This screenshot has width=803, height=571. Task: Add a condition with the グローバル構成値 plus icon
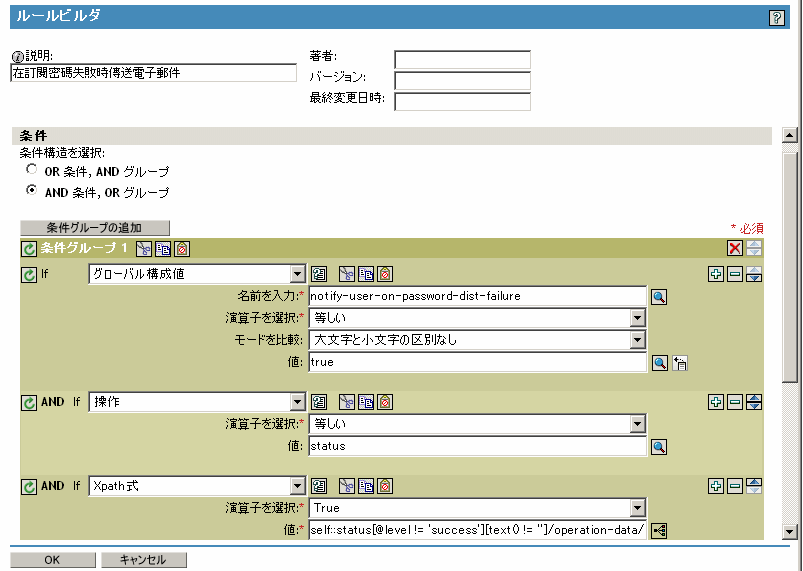point(716,274)
